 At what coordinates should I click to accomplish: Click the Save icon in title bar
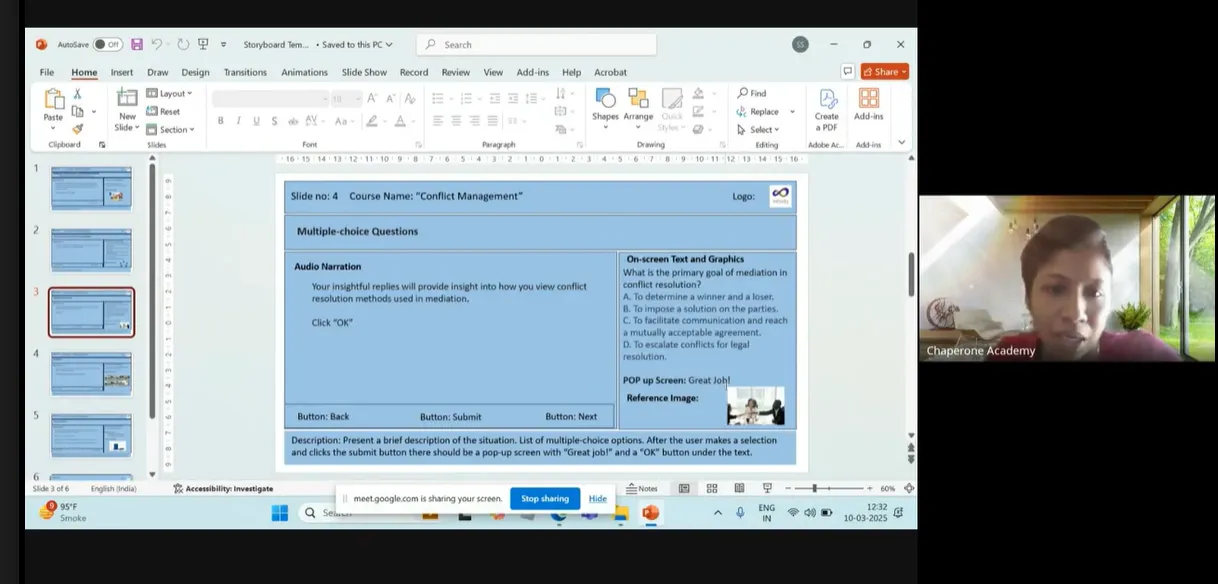pos(137,44)
